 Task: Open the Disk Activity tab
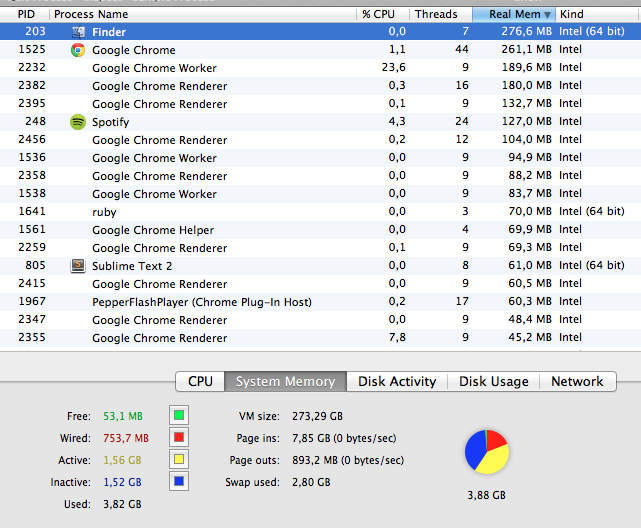click(x=397, y=381)
